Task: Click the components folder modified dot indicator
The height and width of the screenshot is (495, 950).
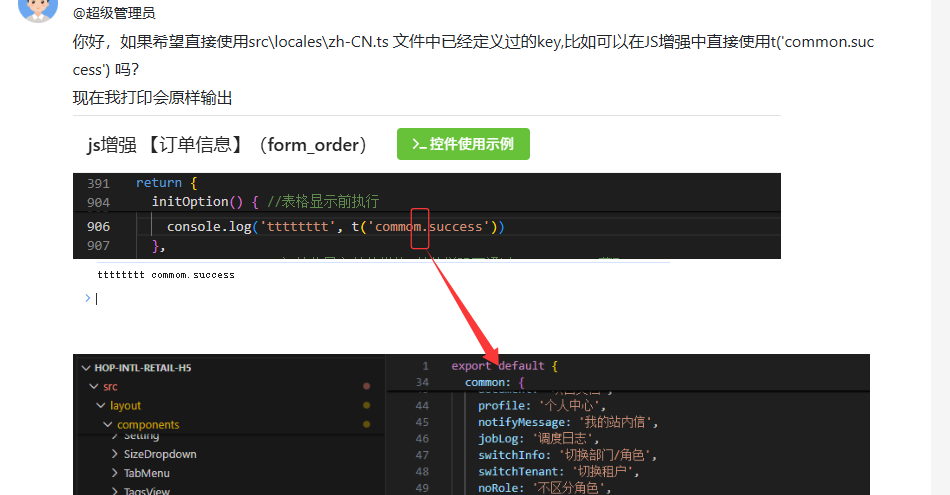Action: coord(366,425)
